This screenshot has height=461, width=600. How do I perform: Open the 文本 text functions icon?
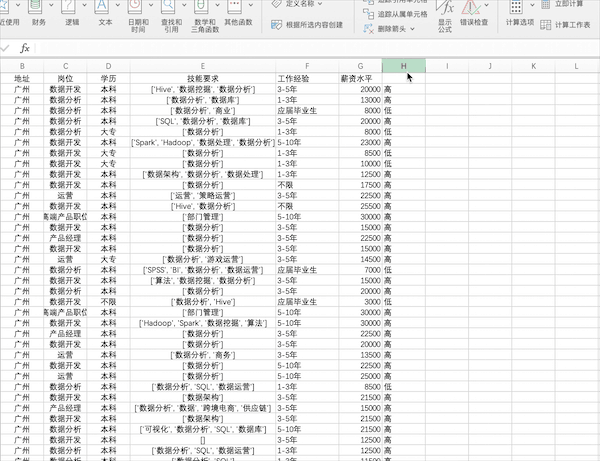pyautogui.click(x=102, y=7)
